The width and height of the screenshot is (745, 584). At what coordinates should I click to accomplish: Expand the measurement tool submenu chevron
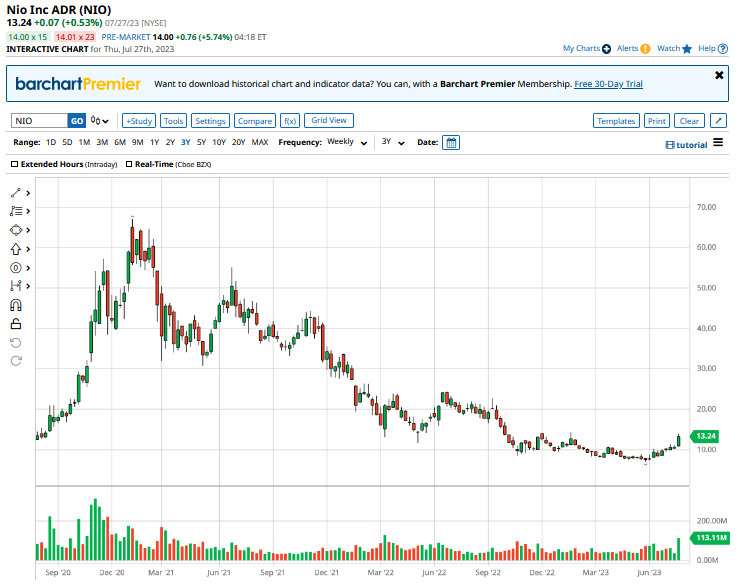tap(28, 286)
